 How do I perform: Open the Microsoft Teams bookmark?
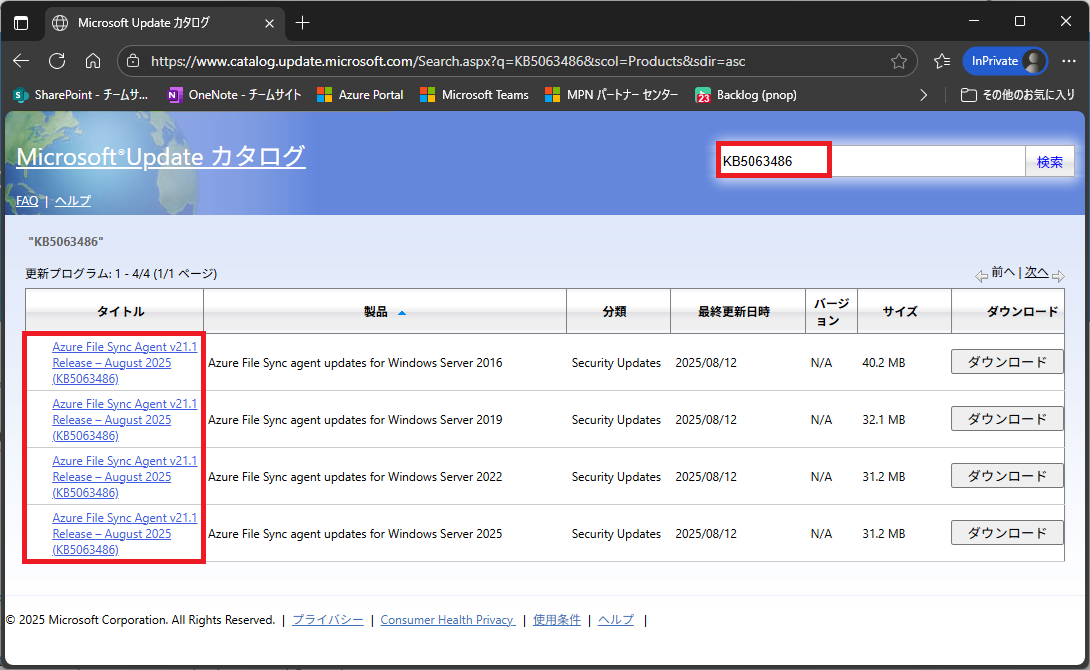pyautogui.click(x=475, y=95)
